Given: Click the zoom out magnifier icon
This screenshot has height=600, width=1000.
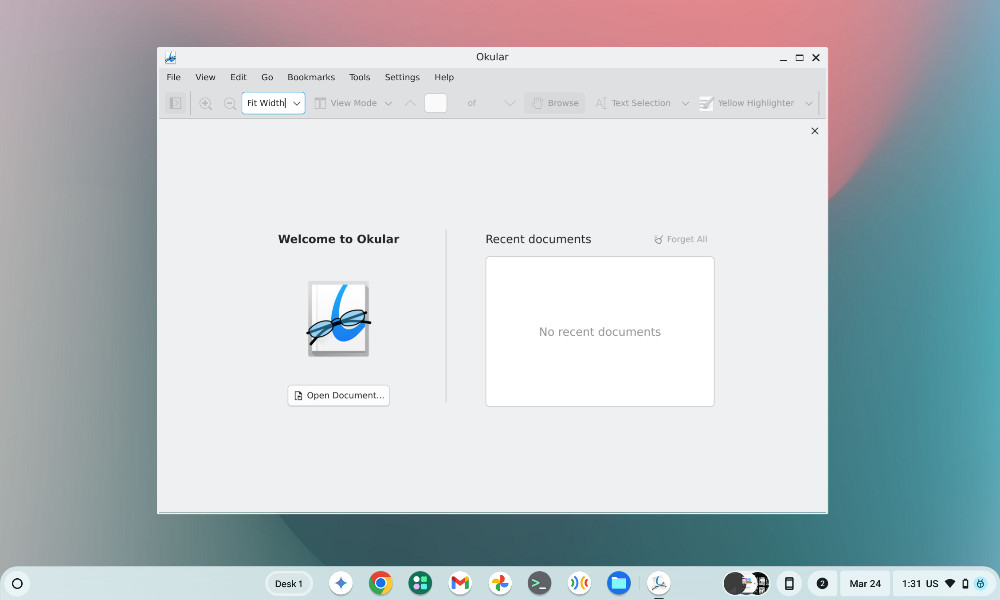Looking at the screenshot, I should 230,103.
